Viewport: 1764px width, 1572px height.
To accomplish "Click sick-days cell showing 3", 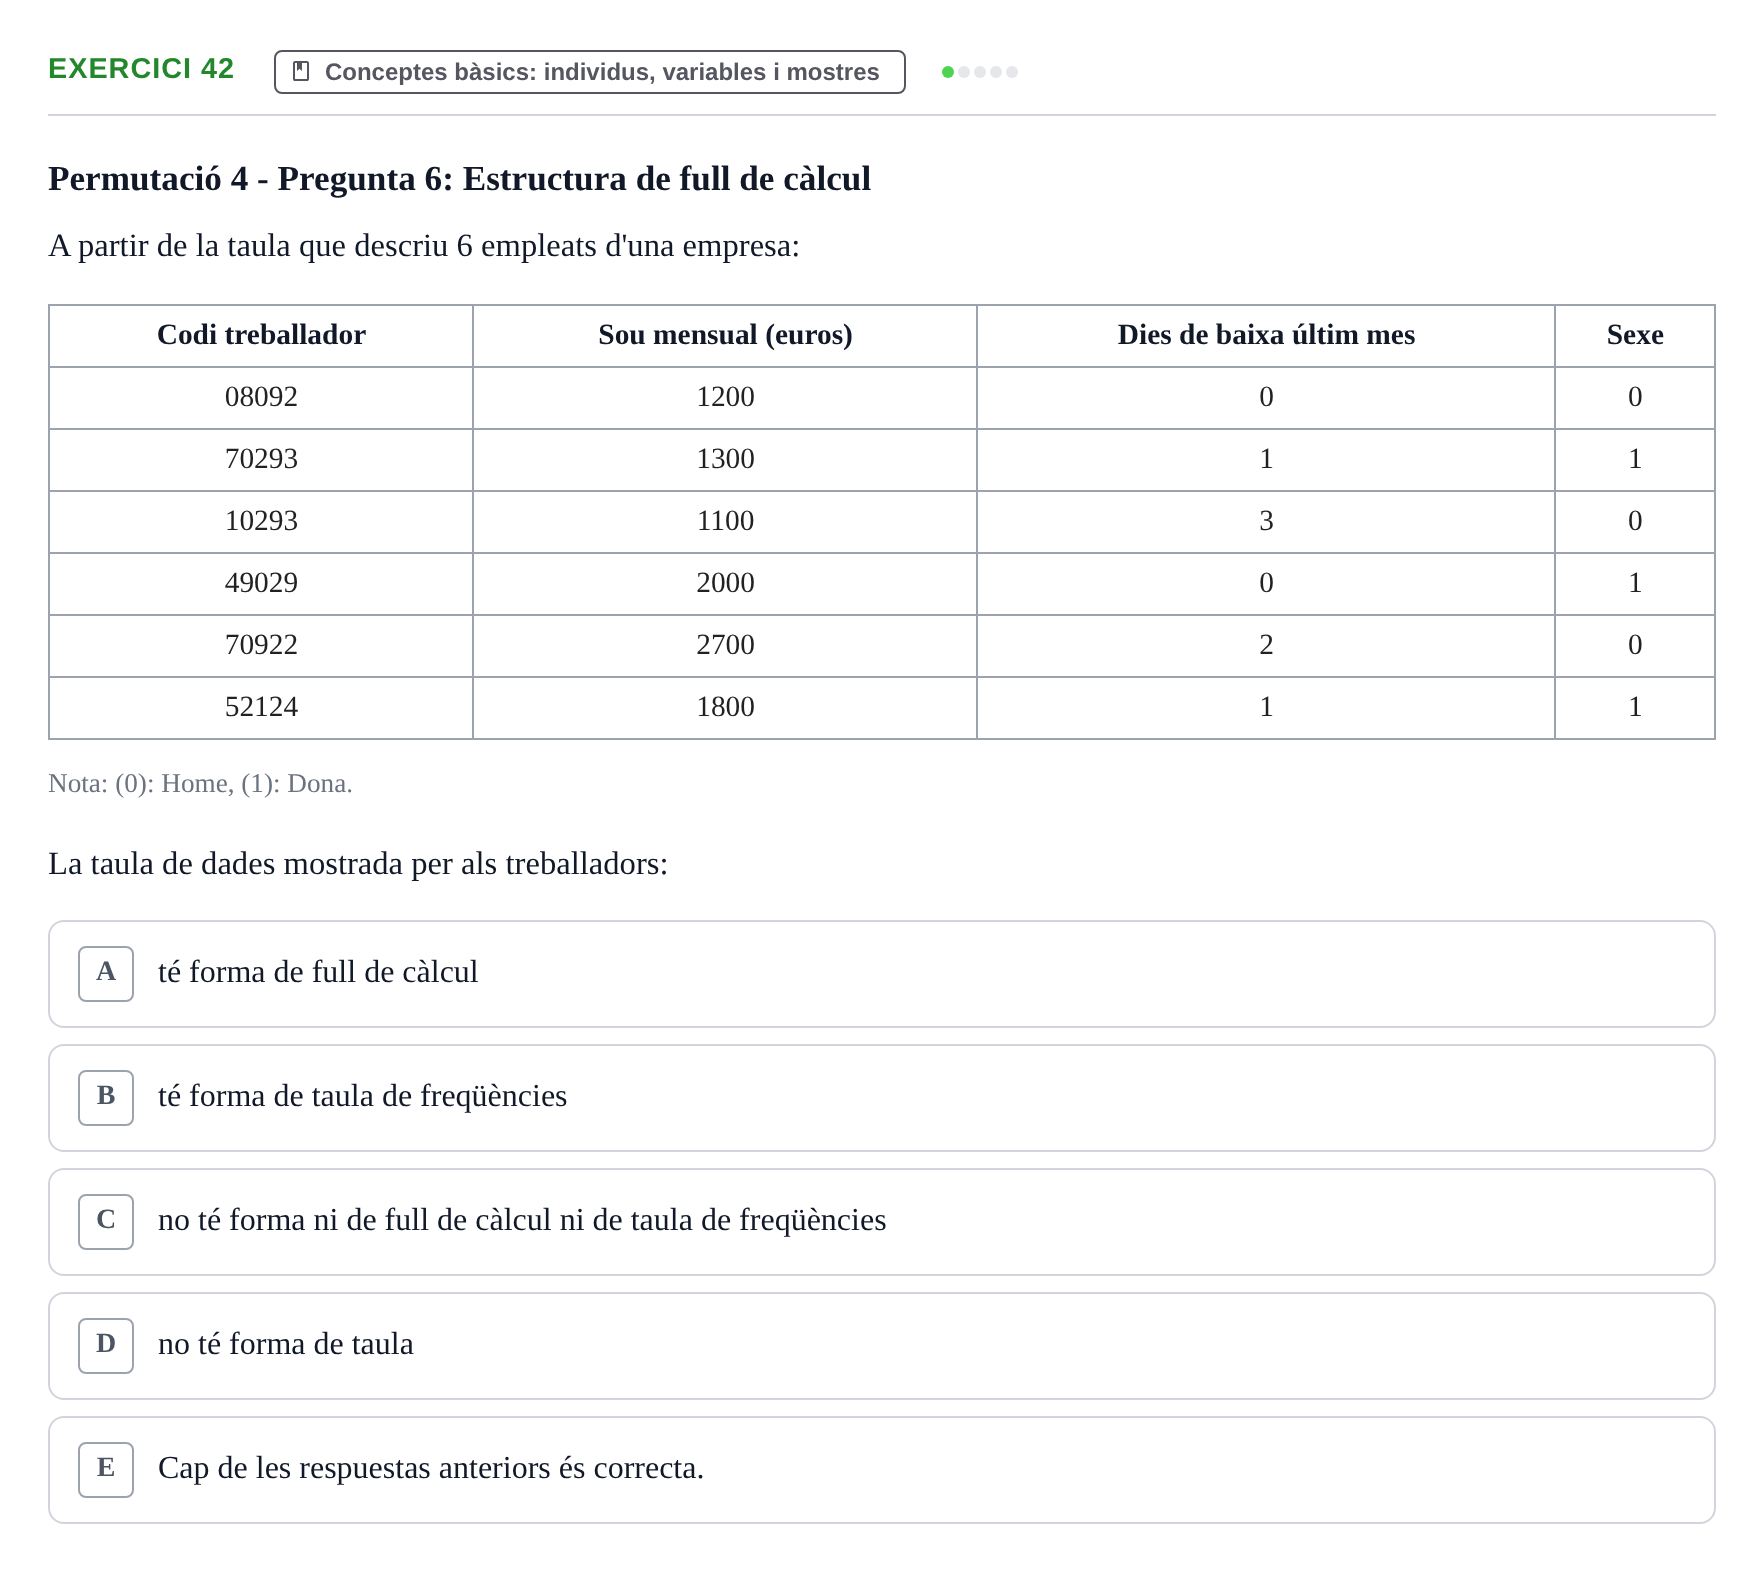I will point(1266,521).
